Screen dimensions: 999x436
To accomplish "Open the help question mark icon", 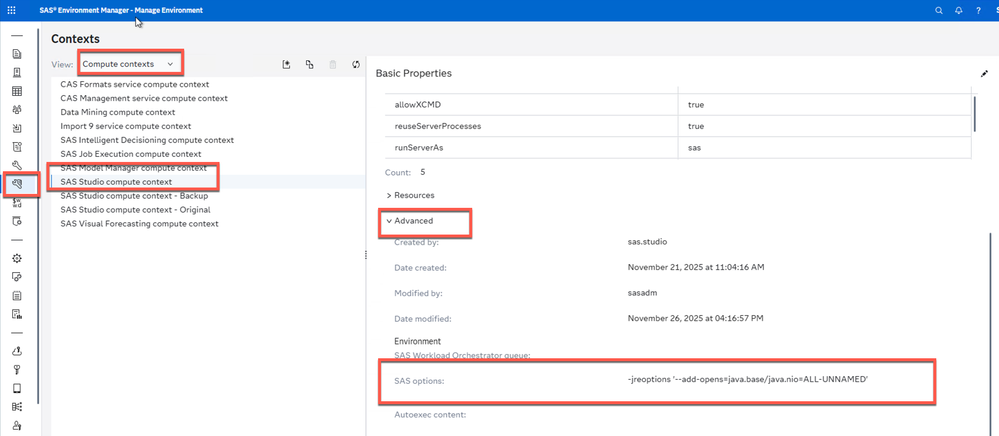I will (x=978, y=10).
